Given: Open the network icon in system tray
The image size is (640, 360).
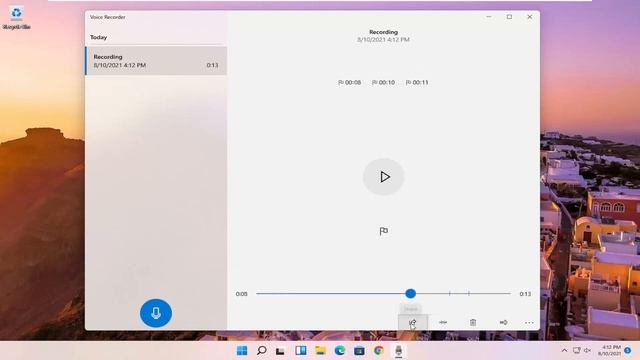Looking at the screenshot, I should [x=576, y=351].
